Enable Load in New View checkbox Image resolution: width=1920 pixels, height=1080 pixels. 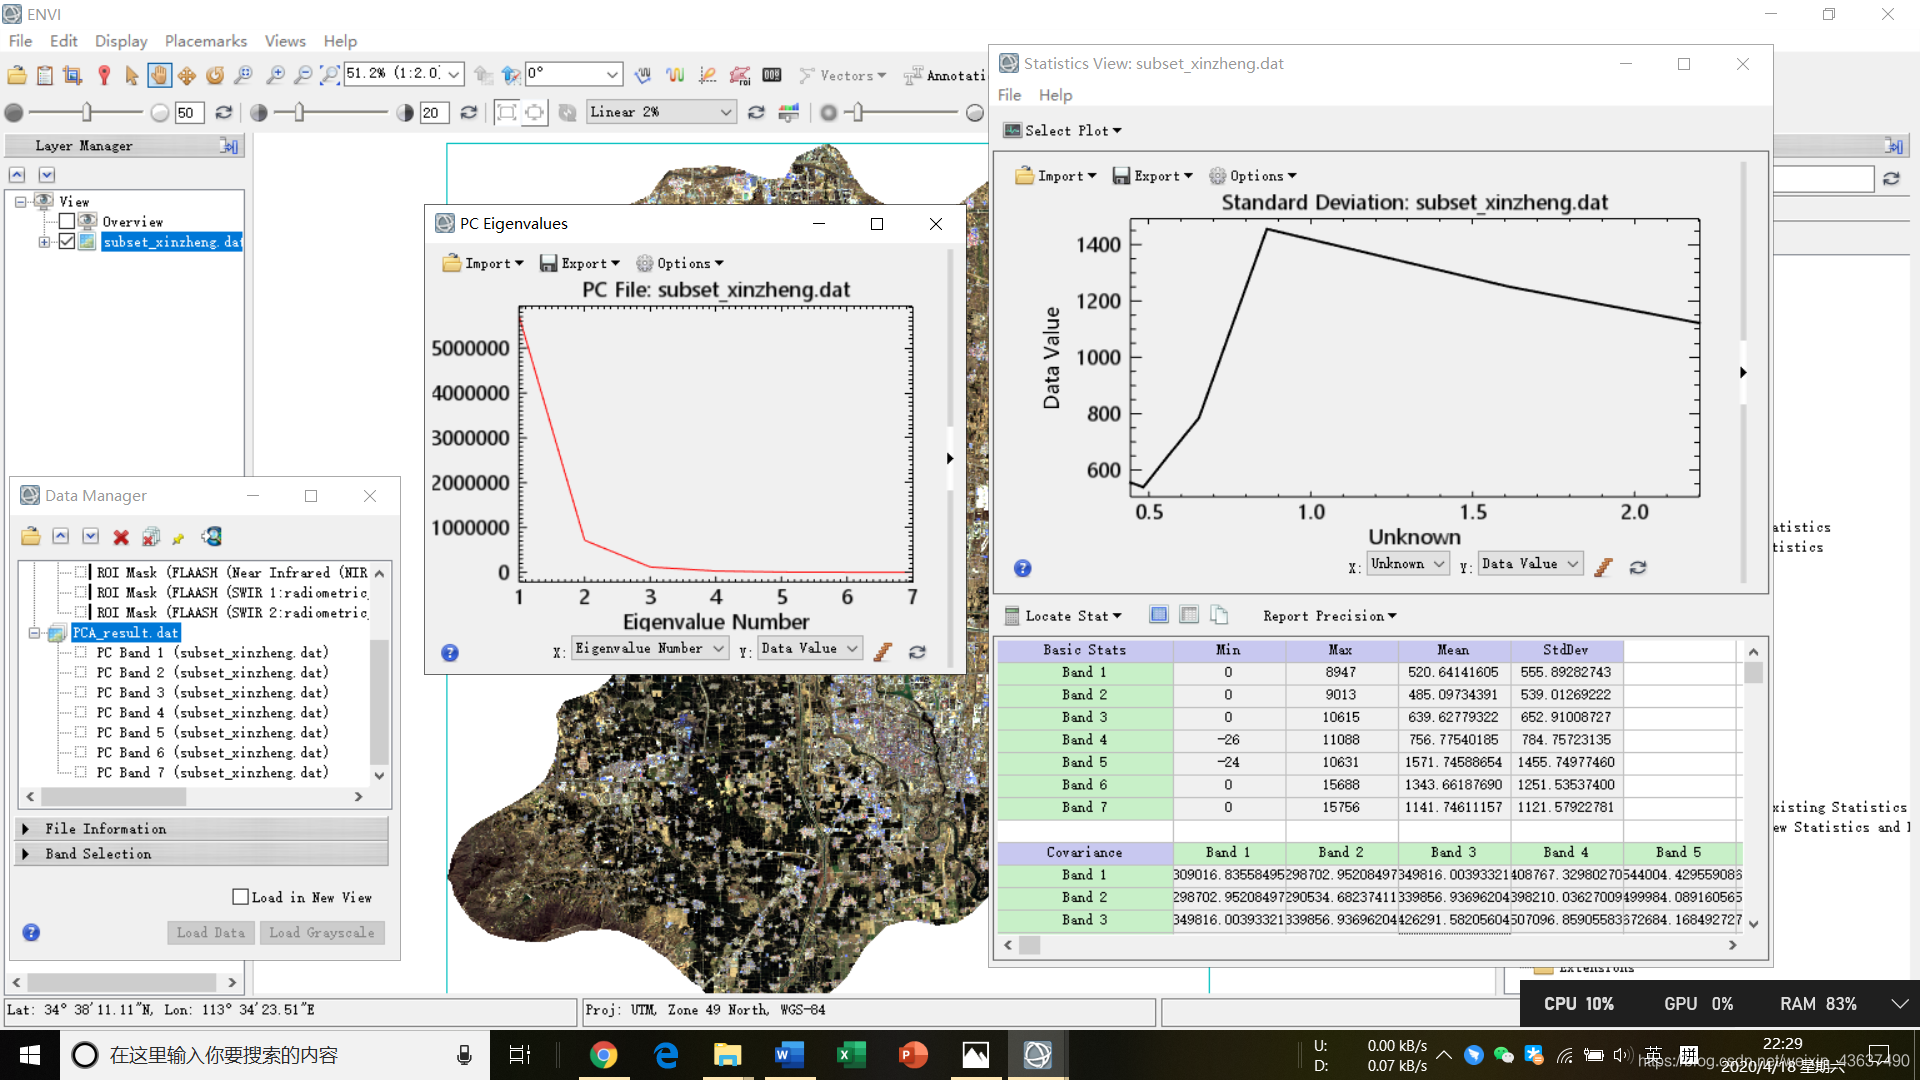pyautogui.click(x=240, y=897)
